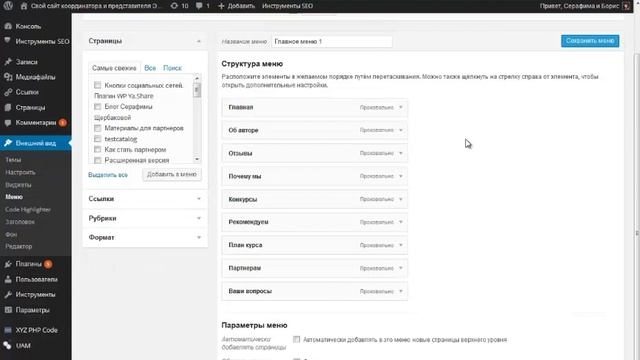Open Ссылки chain icon
The height and width of the screenshot is (360, 640).
8,92
